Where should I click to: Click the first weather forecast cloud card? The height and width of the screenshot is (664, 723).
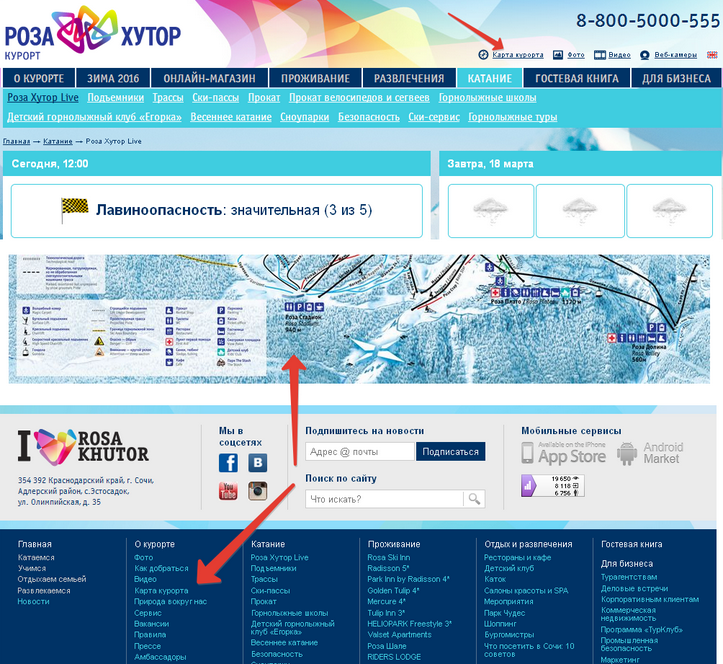click(x=491, y=211)
